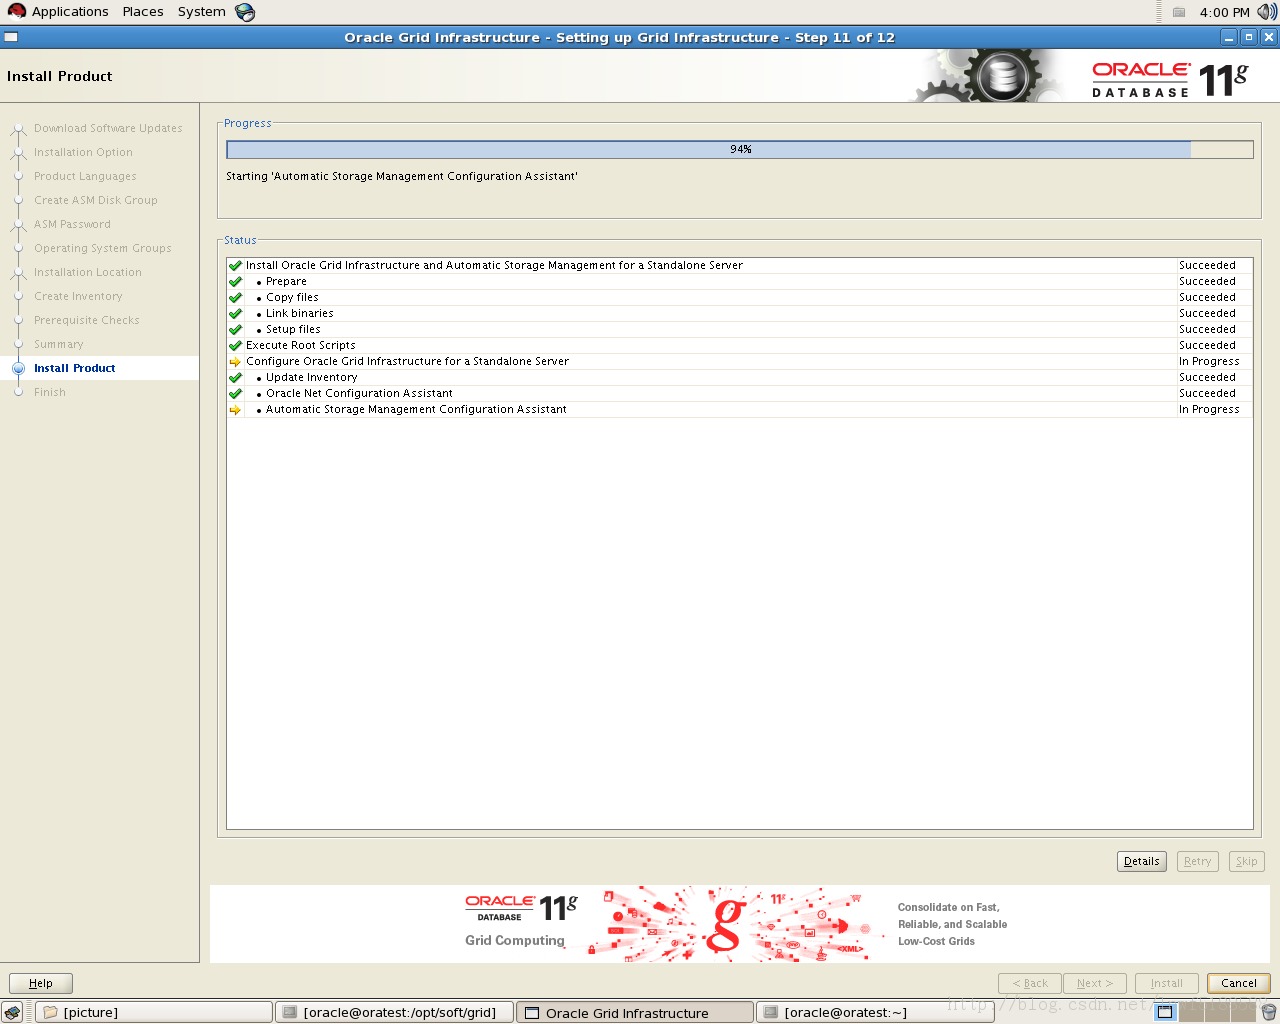Click the window menu icon in title bar

[x=11, y=37]
